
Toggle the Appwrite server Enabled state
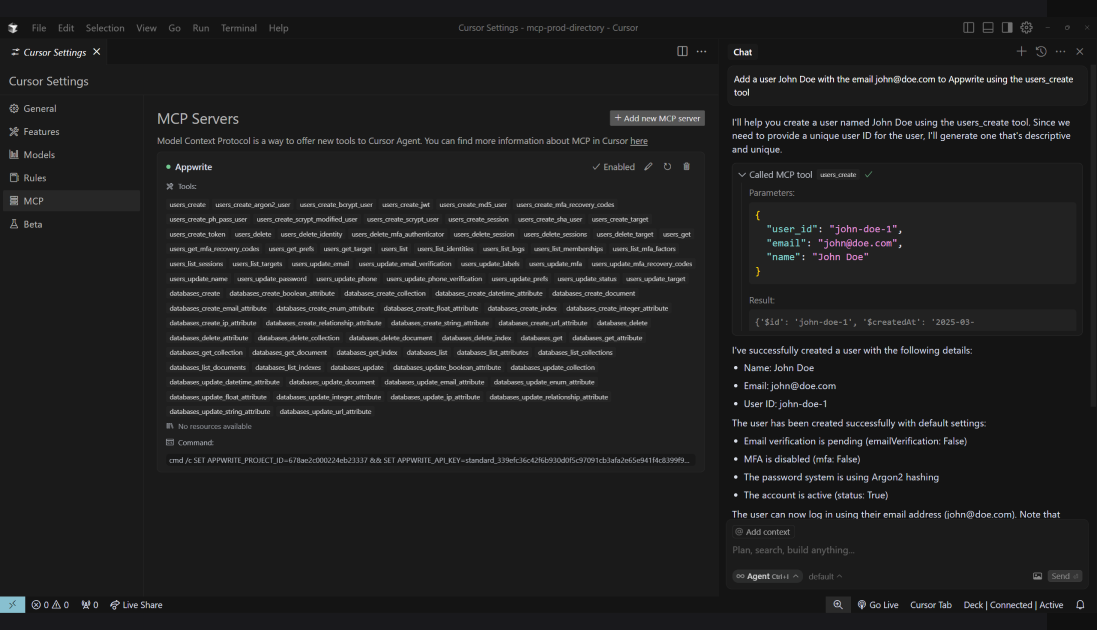(613, 167)
